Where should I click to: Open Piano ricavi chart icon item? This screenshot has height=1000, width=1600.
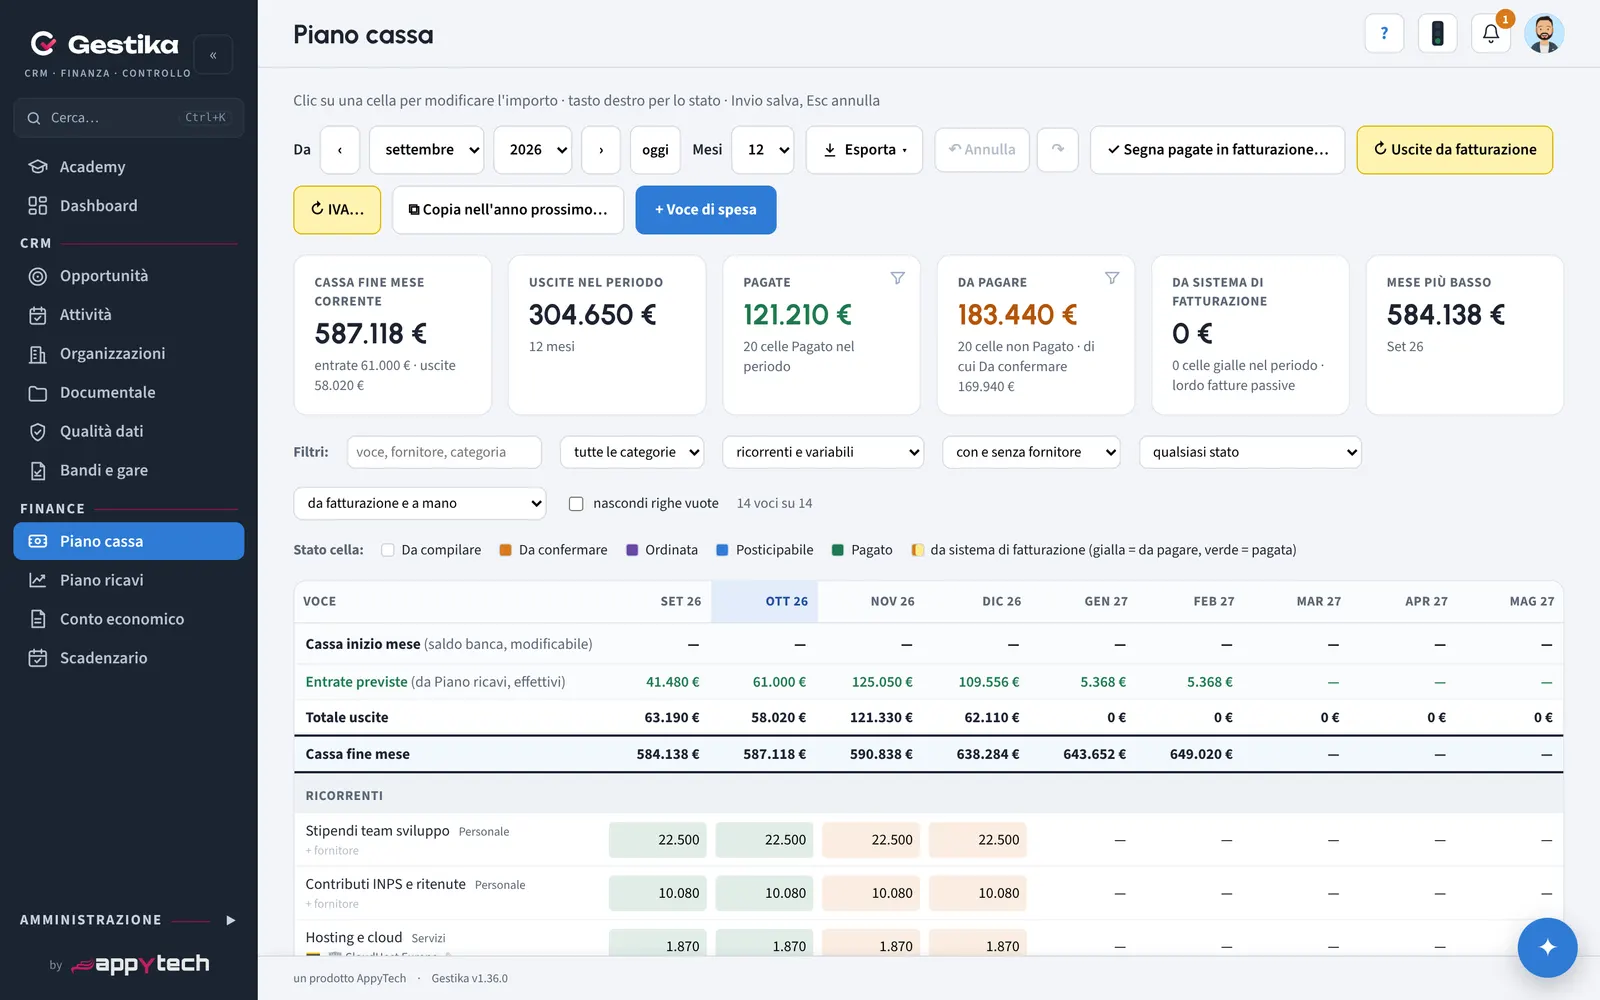(x=128, y=580)
